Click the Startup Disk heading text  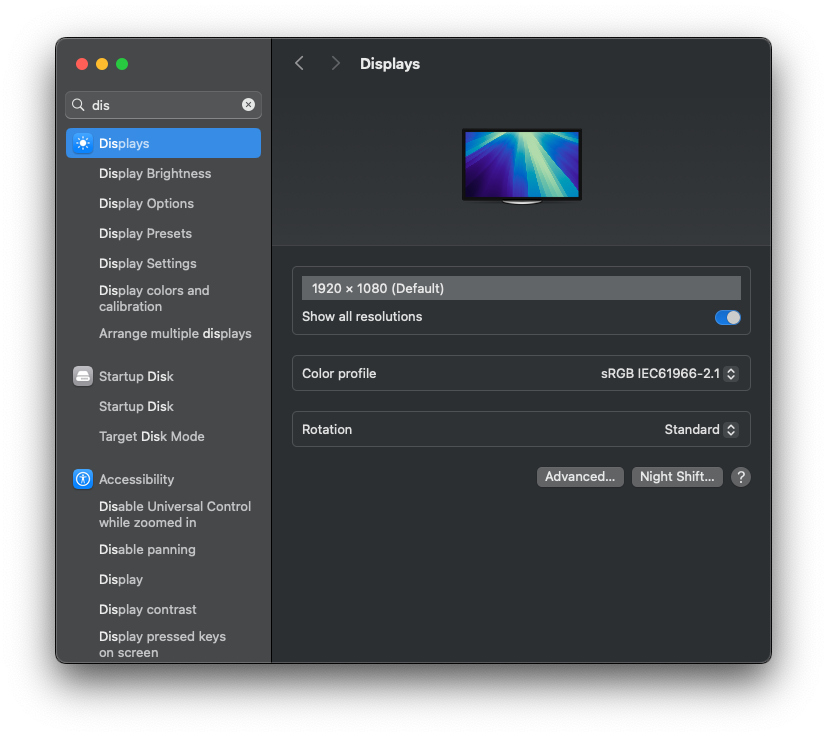coord(136,376)
